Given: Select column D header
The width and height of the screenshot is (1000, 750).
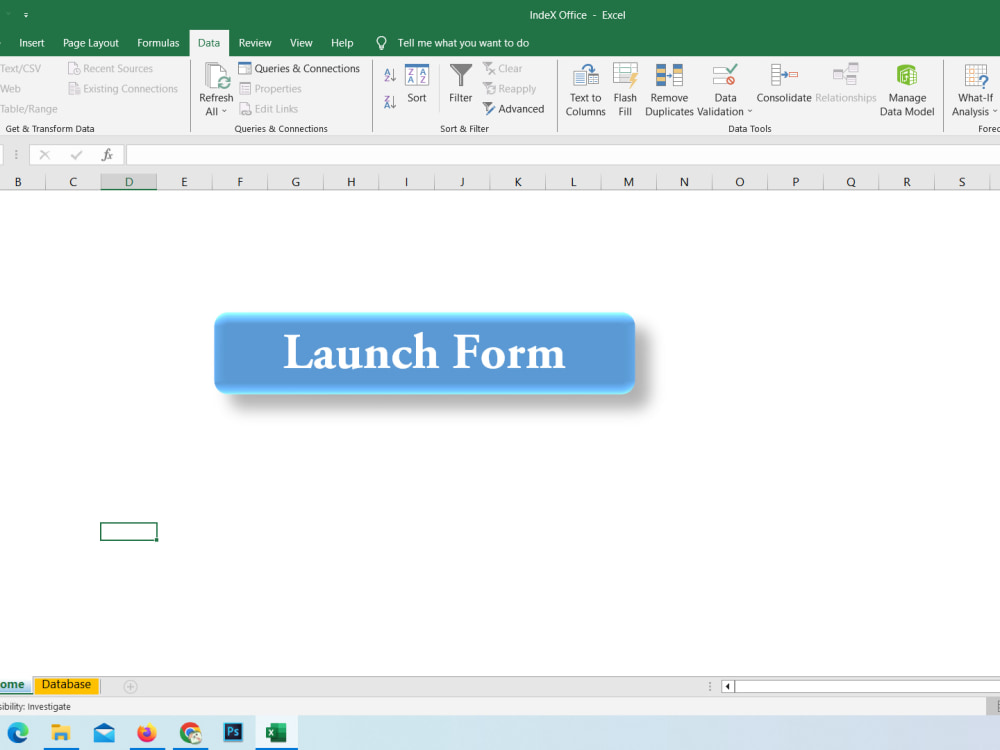Looking at the screenshot, I should 129,182.
